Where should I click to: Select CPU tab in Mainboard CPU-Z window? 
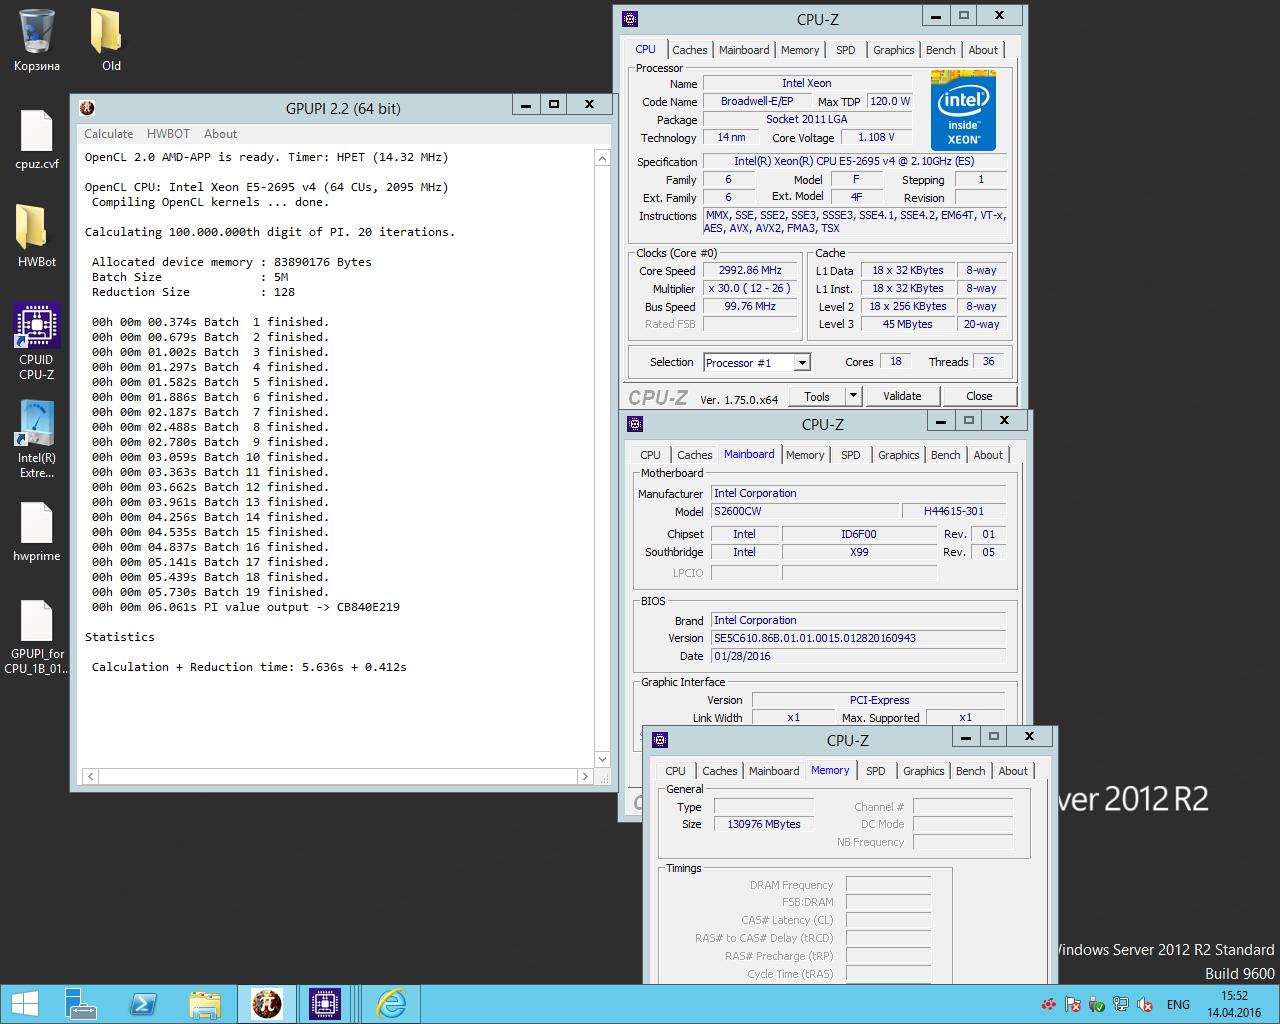[650, 455]
